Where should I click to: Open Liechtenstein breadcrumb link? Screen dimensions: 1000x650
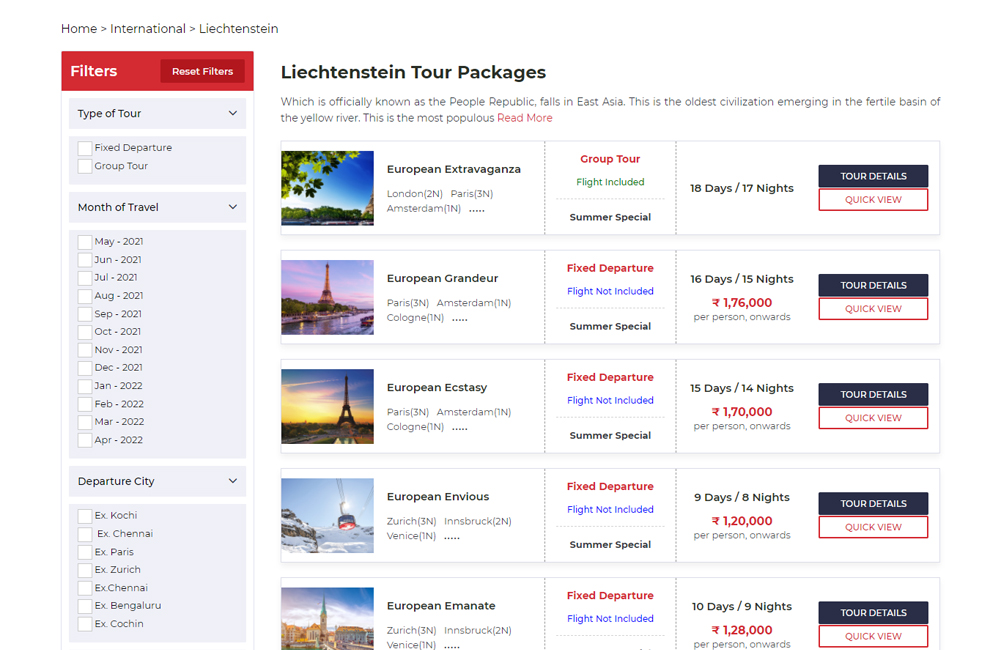[x=238, y=29]
